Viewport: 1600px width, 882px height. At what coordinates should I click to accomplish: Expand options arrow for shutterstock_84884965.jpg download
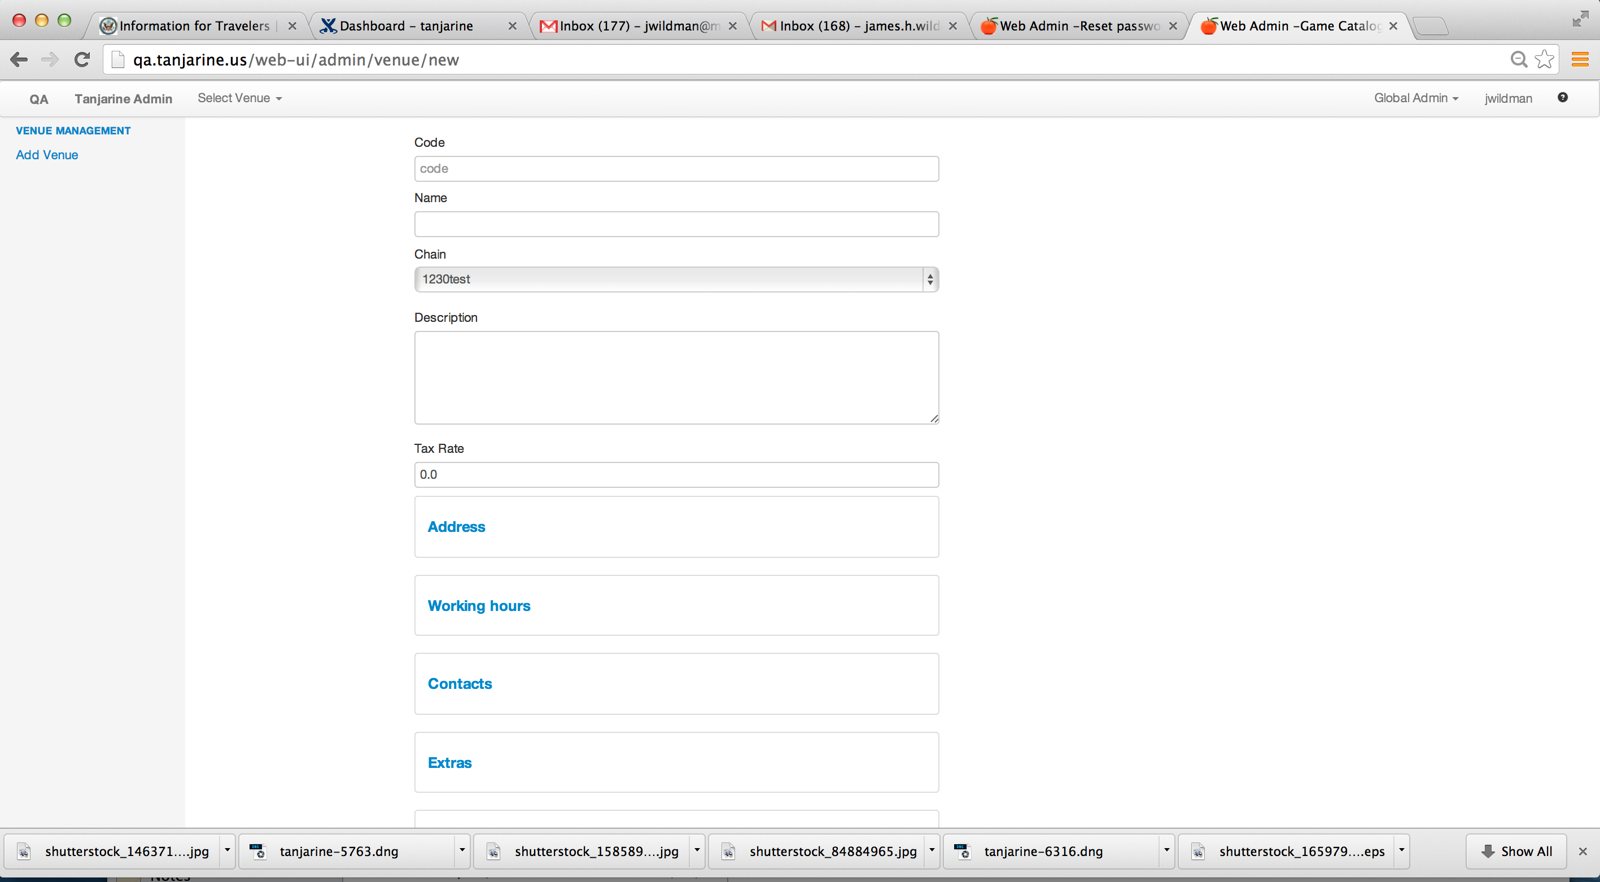(932, 852)
